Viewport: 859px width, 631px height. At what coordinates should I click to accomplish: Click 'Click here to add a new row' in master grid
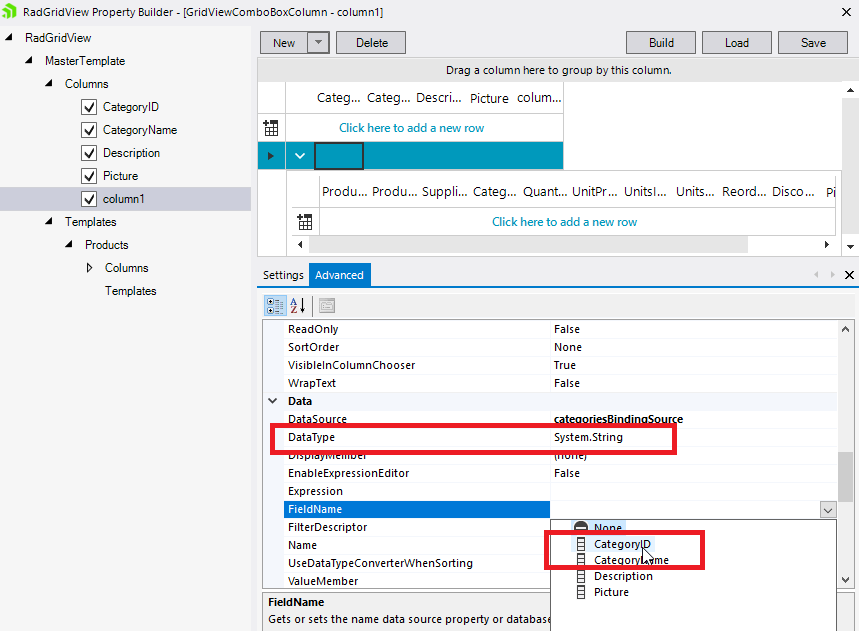411,128
